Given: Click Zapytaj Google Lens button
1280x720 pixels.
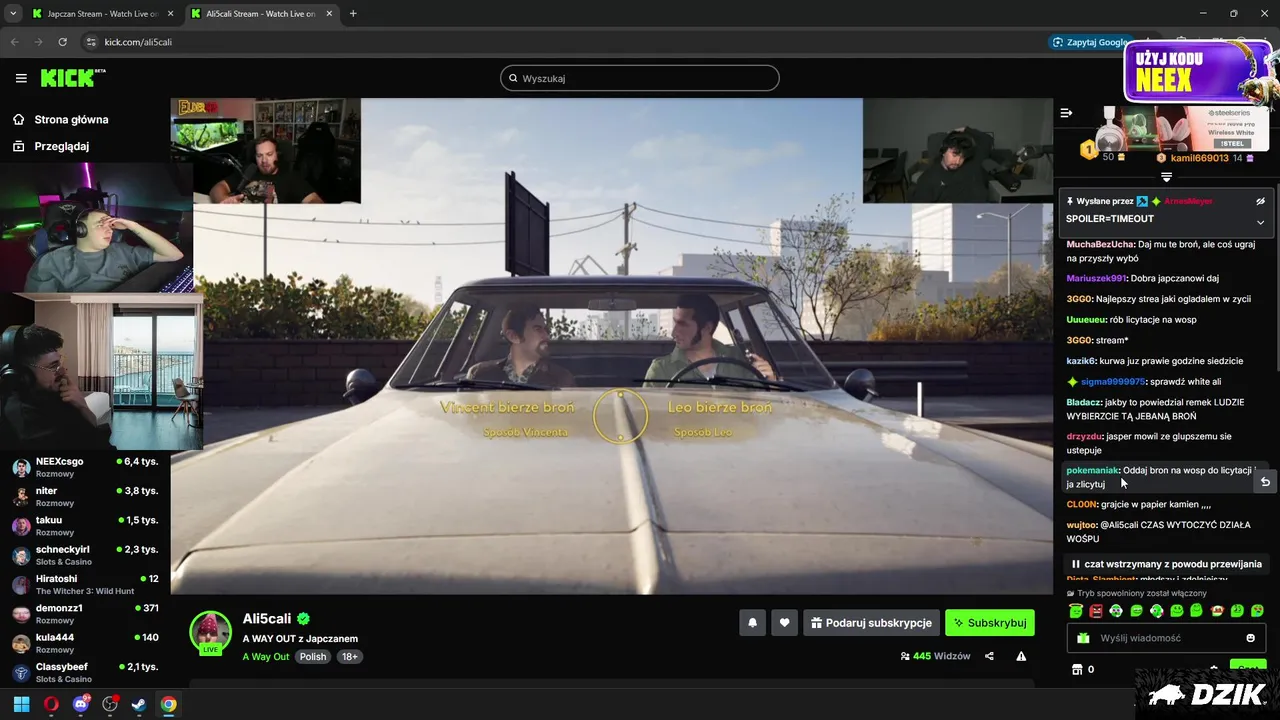Looking at the screenshot, I should tap(1090, 42).
